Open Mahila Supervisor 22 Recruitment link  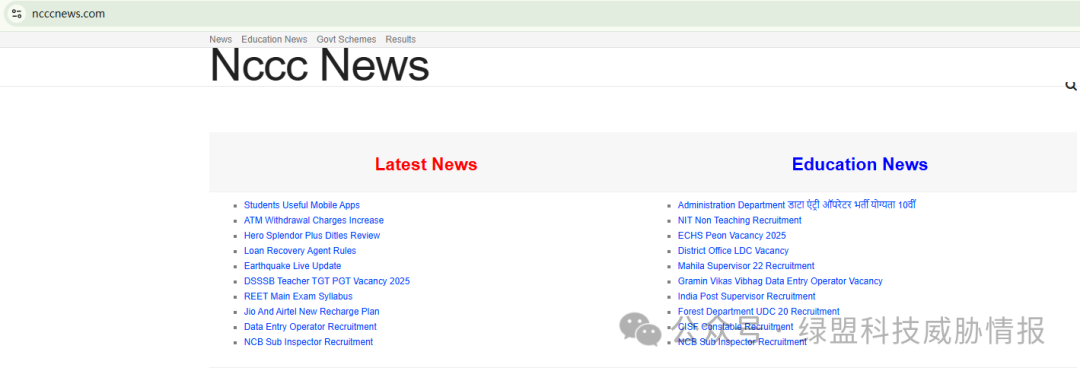[x=746, y=266]
